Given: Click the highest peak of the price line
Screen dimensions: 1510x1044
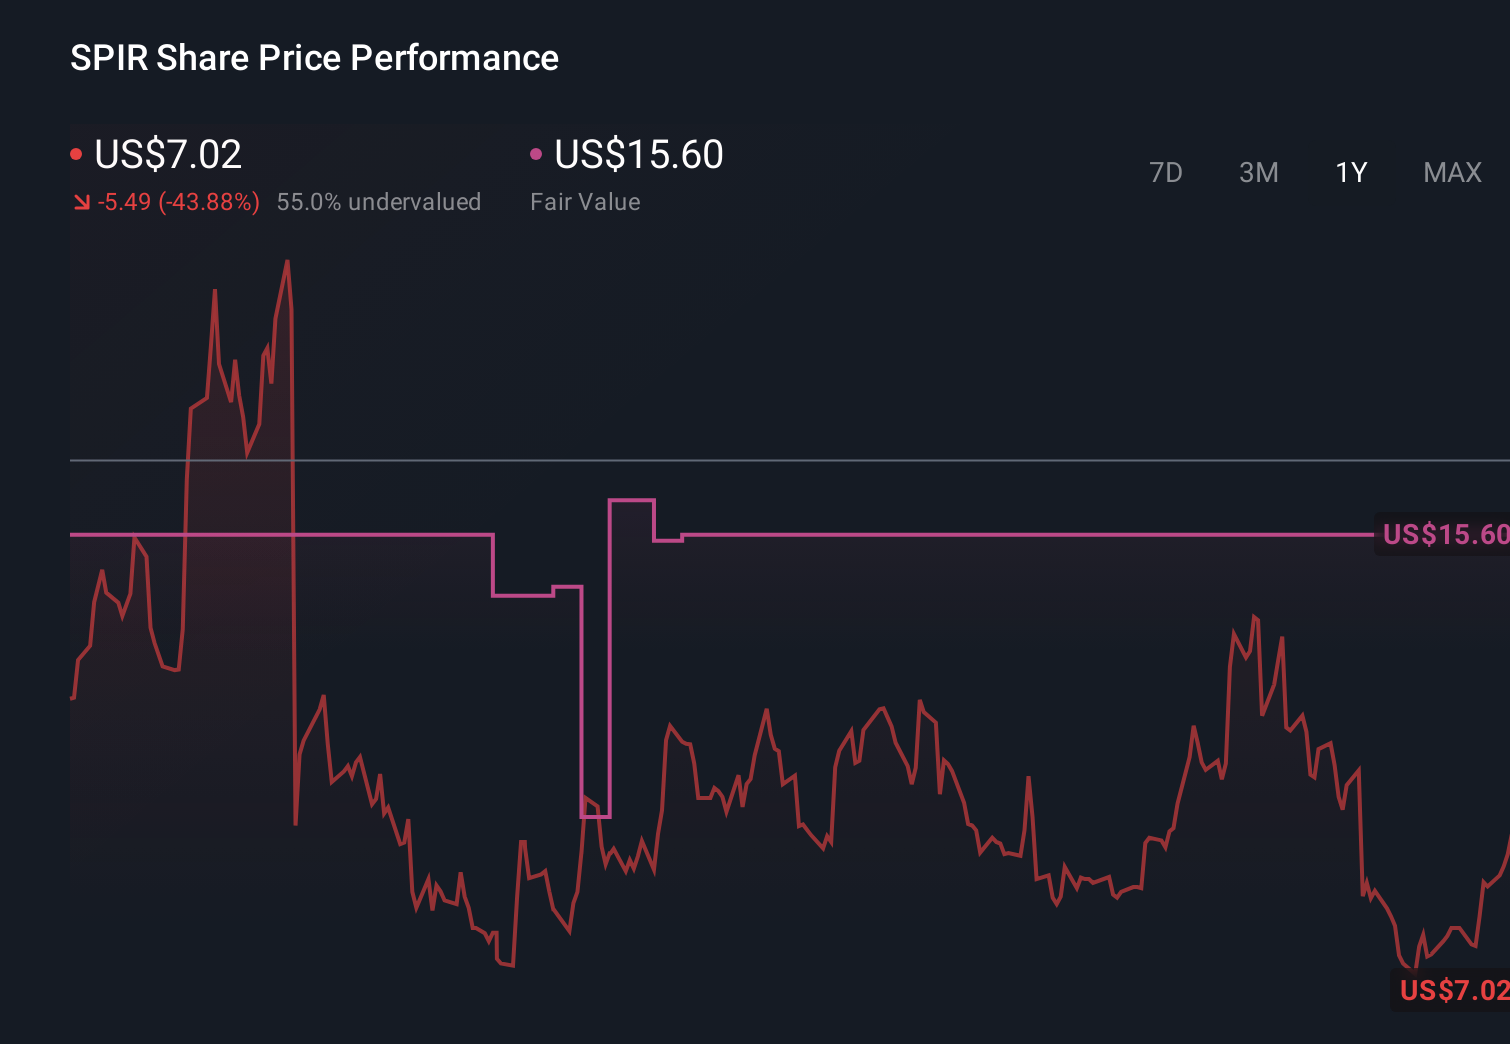Looking at the screenshot, I should coord(287,262).
